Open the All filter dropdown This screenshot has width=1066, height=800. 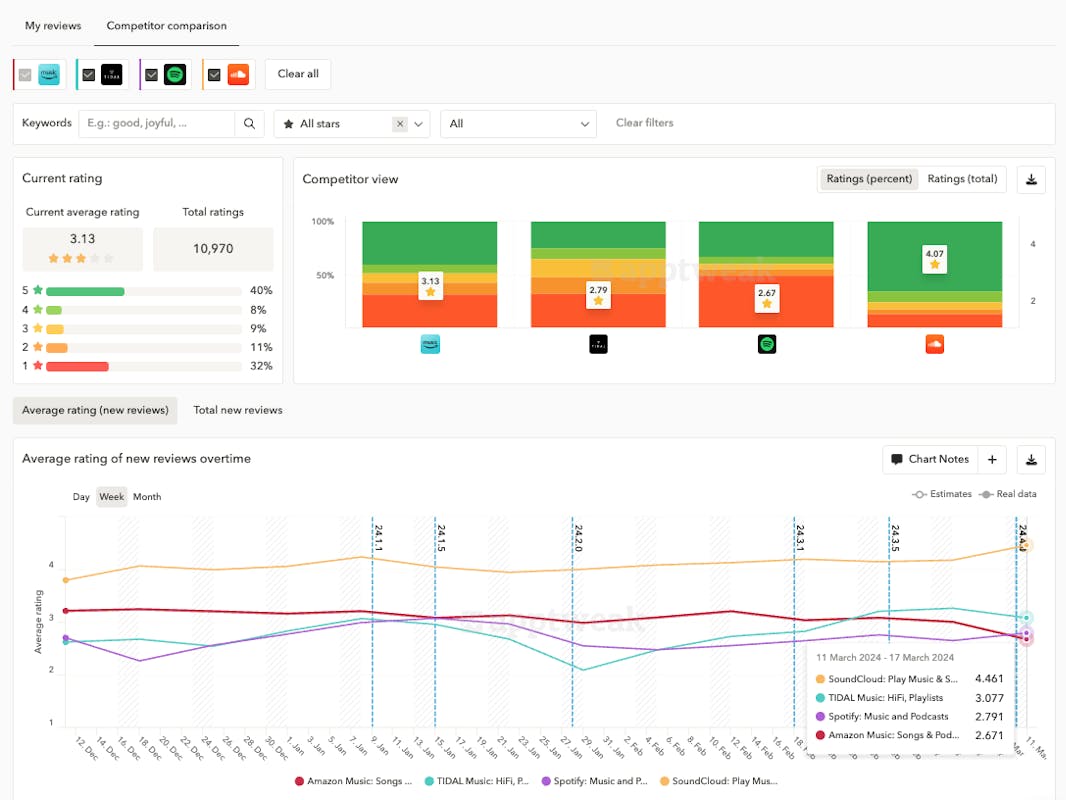pyautogui.click(x=518, y=124)
